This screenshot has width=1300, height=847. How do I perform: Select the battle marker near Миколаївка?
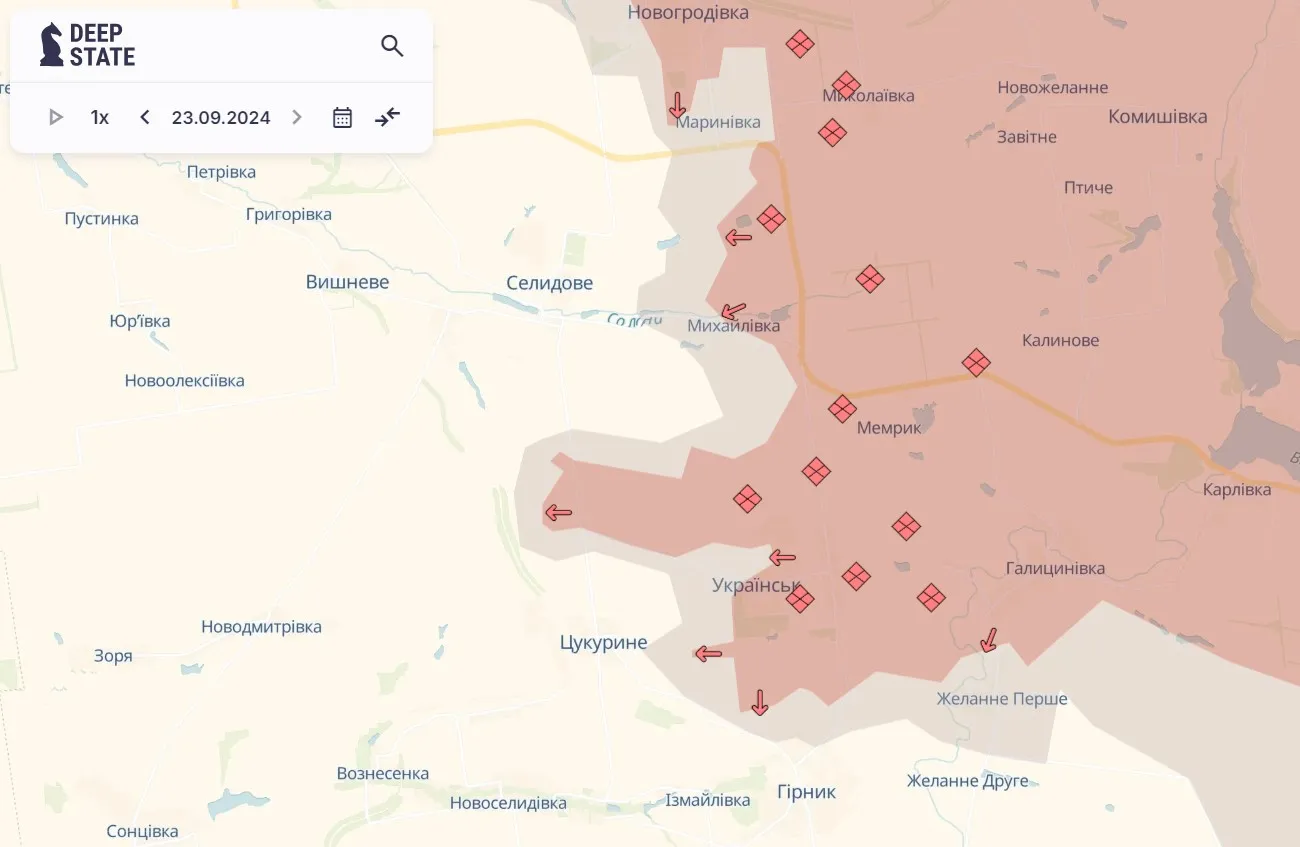(845, 86)
